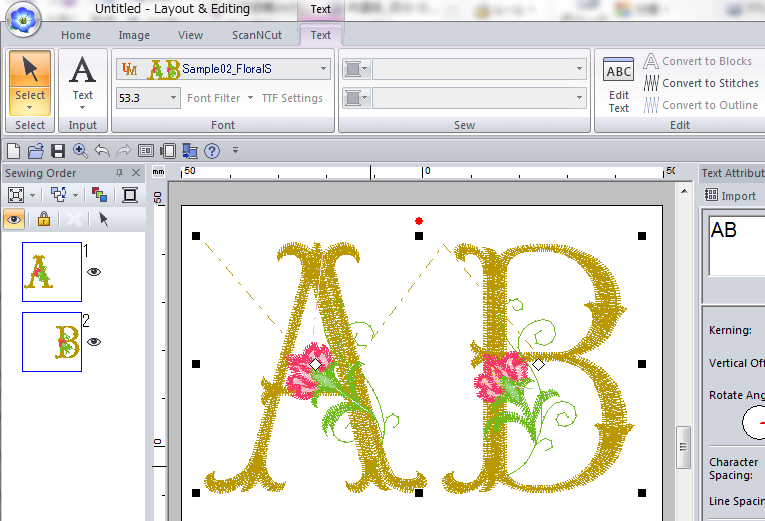Open the Sample02_FloralS font dropdown
This screenshot has width=765, height=521.
323,69
